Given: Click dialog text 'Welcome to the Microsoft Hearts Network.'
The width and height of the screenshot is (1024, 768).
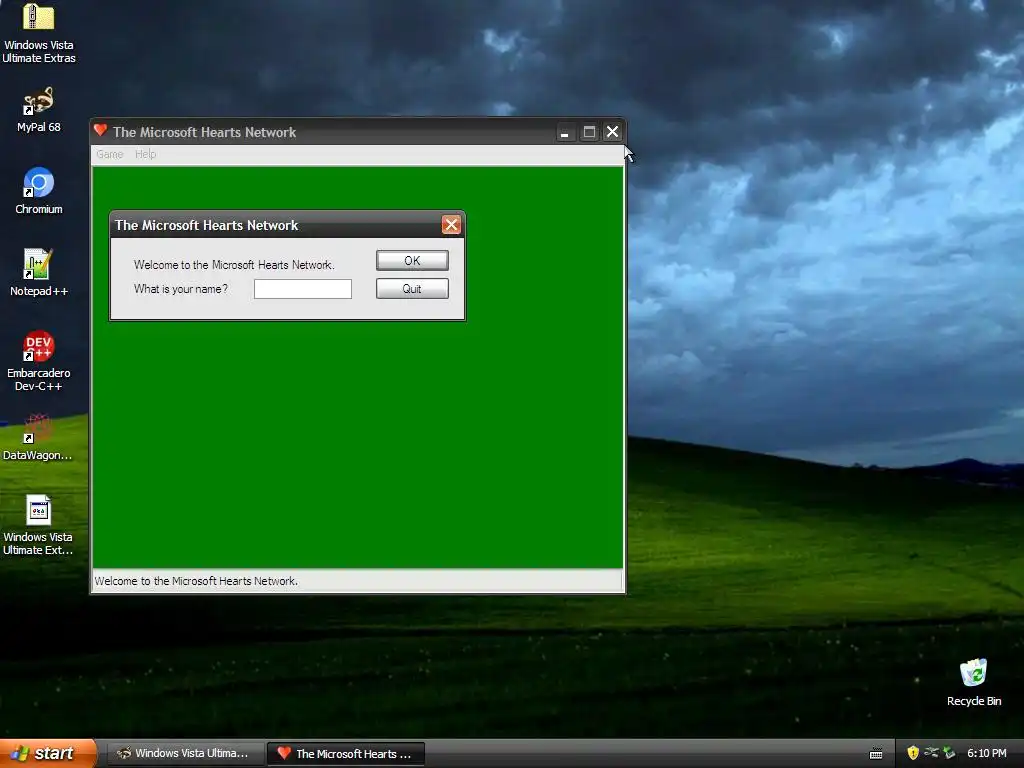Looking at the screenshot, I should (x=234, y=264).
